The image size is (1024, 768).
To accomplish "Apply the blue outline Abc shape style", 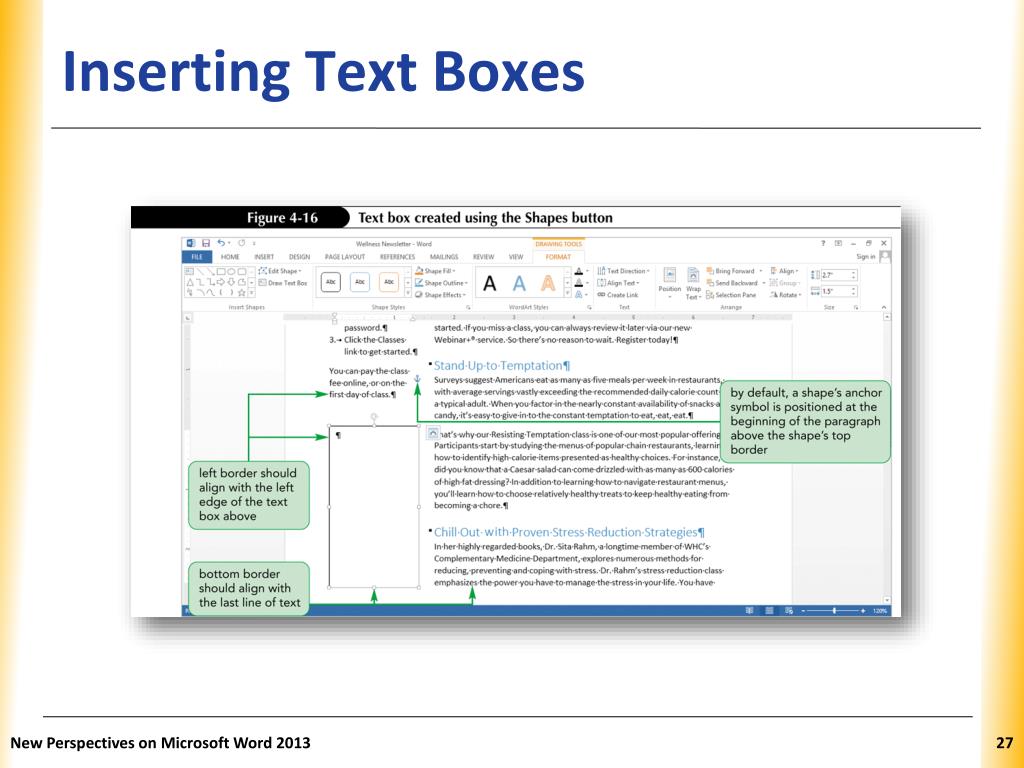I will [360, 282].
